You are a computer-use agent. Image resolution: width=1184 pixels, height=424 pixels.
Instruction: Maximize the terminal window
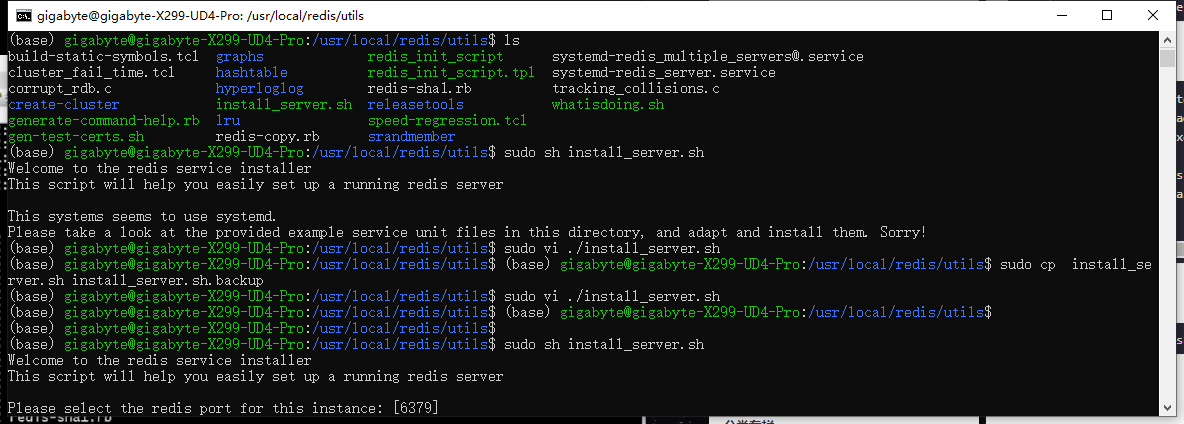[1107, 15]
